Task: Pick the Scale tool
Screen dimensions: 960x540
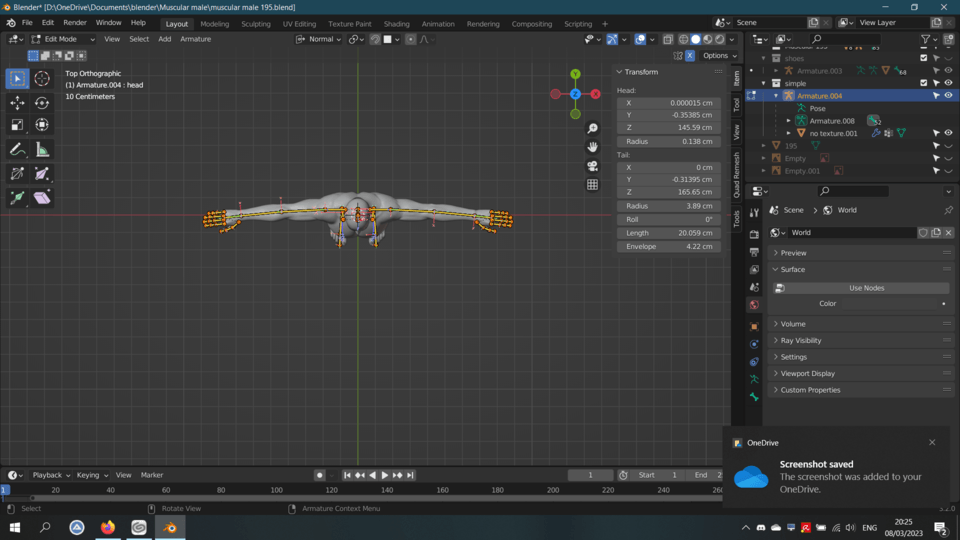Action: tap(17, 125)
